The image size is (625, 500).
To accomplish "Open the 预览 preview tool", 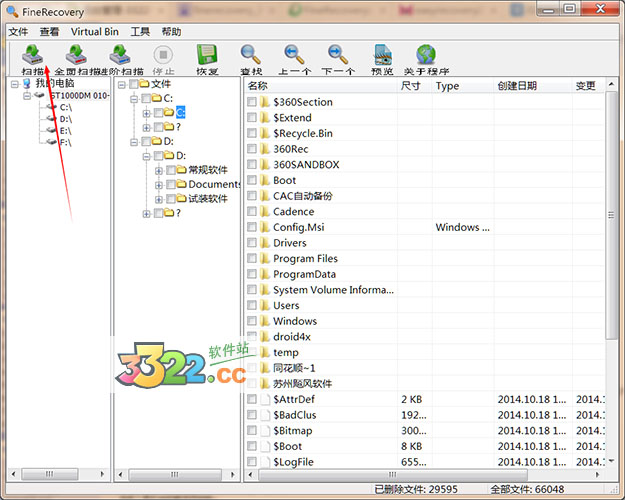I will (x=383, y=55).
